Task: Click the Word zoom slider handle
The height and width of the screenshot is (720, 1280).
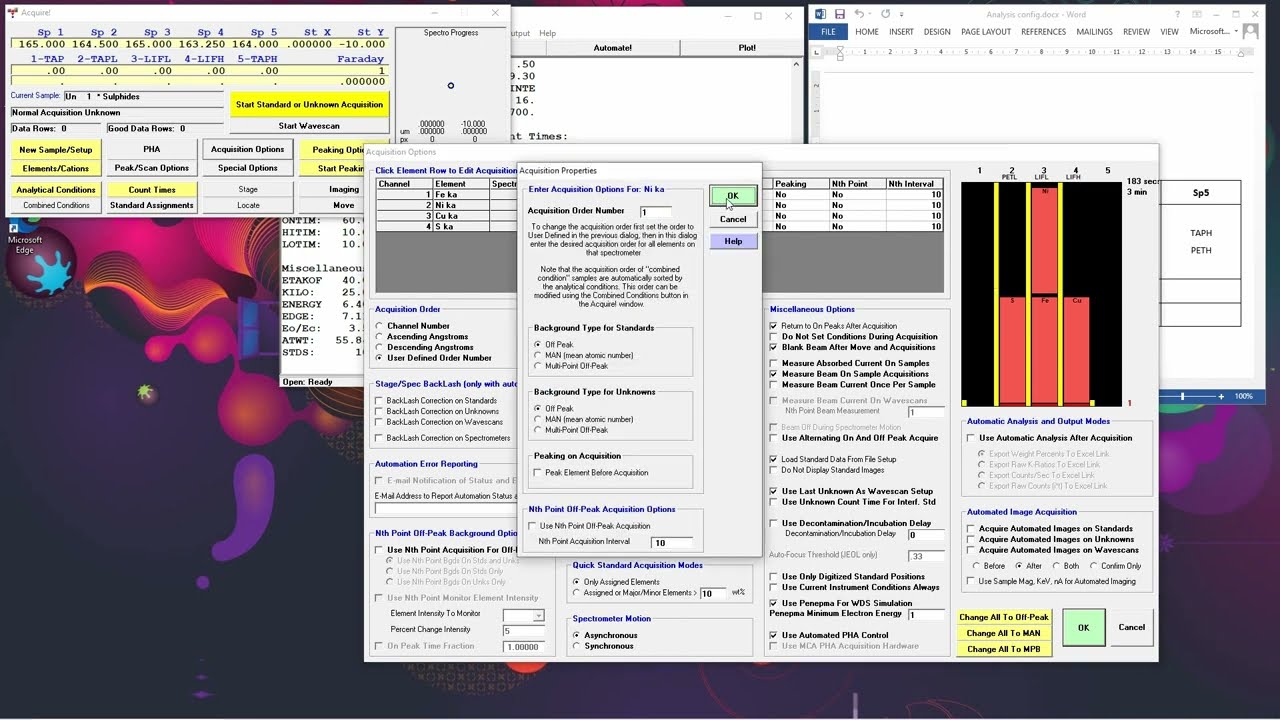Action: point(1182,396)
